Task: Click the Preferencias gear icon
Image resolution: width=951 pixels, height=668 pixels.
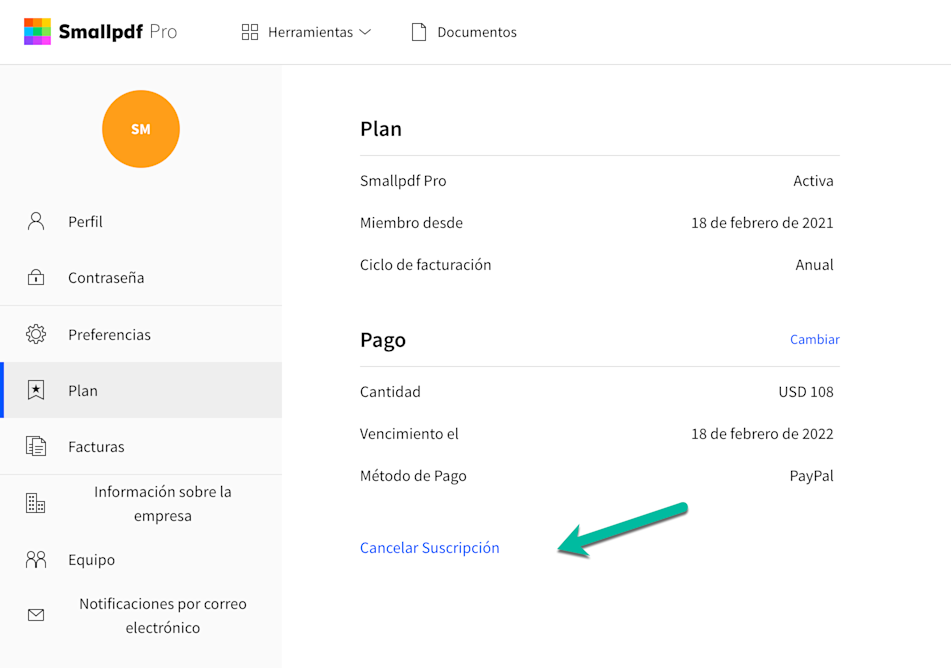Action: pyautogui.click(x=36, y=334)
